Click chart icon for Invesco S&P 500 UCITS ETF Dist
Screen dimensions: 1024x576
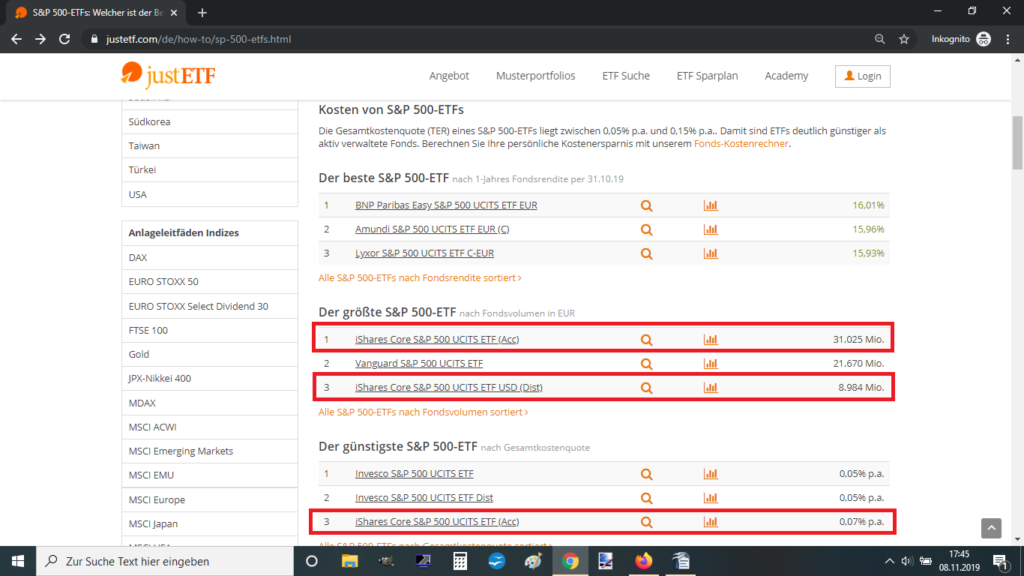pos(711,498)
